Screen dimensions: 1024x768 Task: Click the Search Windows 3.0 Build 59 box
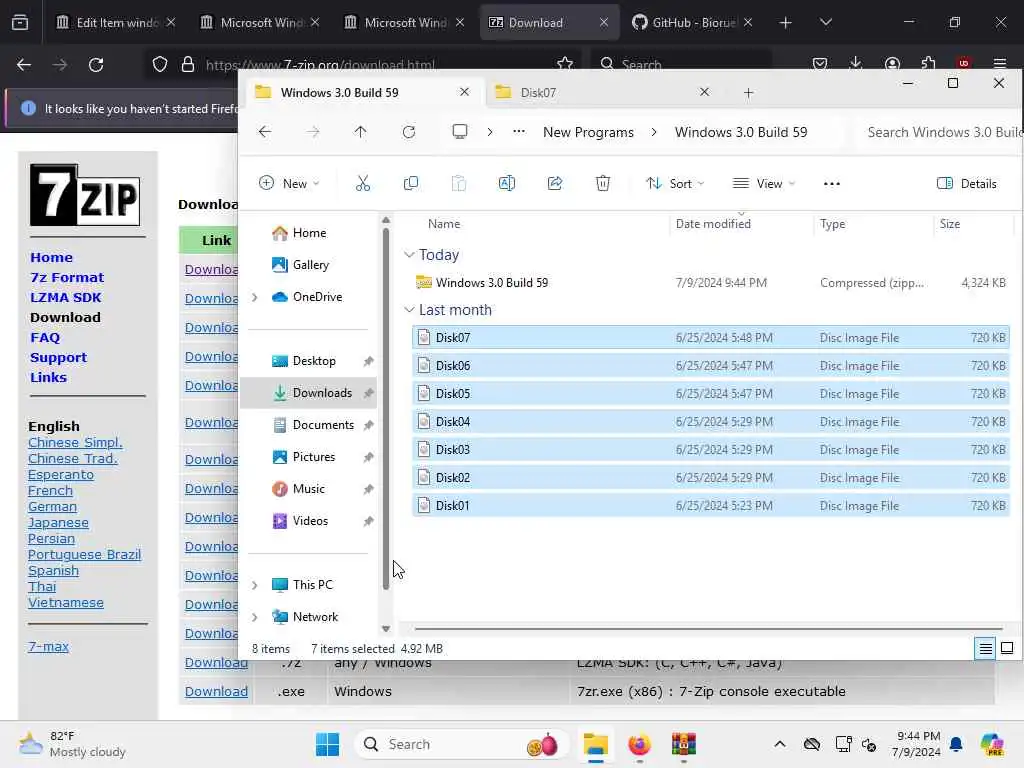coord(942,132)
